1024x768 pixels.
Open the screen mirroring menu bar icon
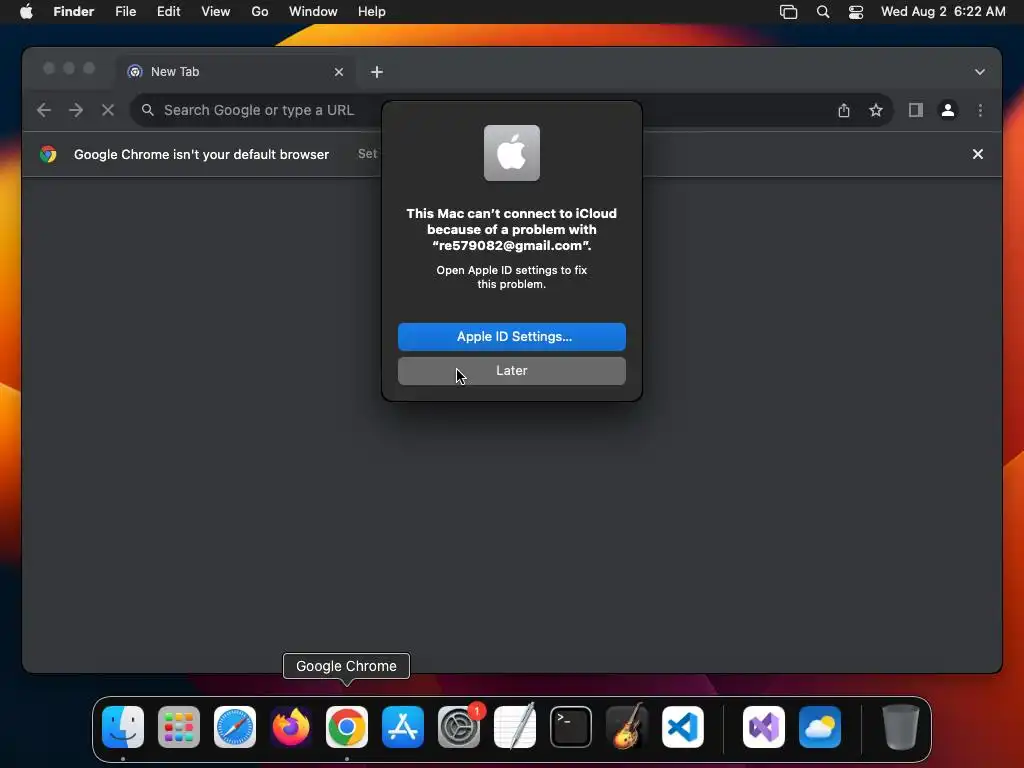[788, 12]
